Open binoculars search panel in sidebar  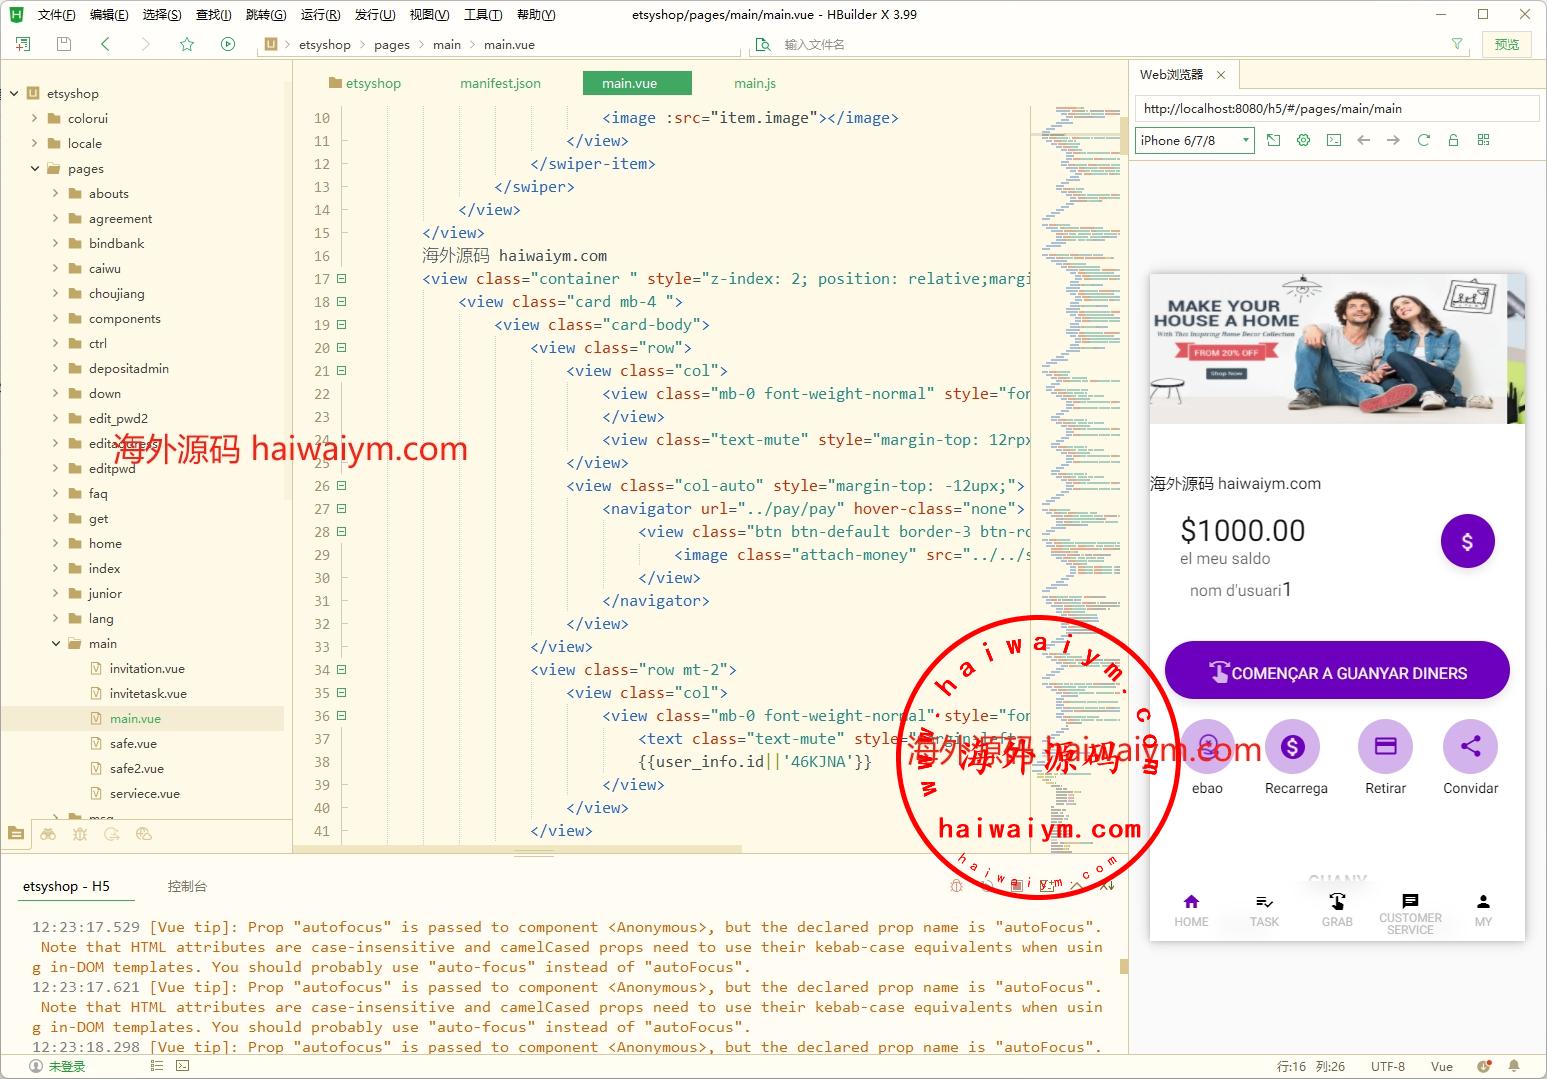[48, 834]
